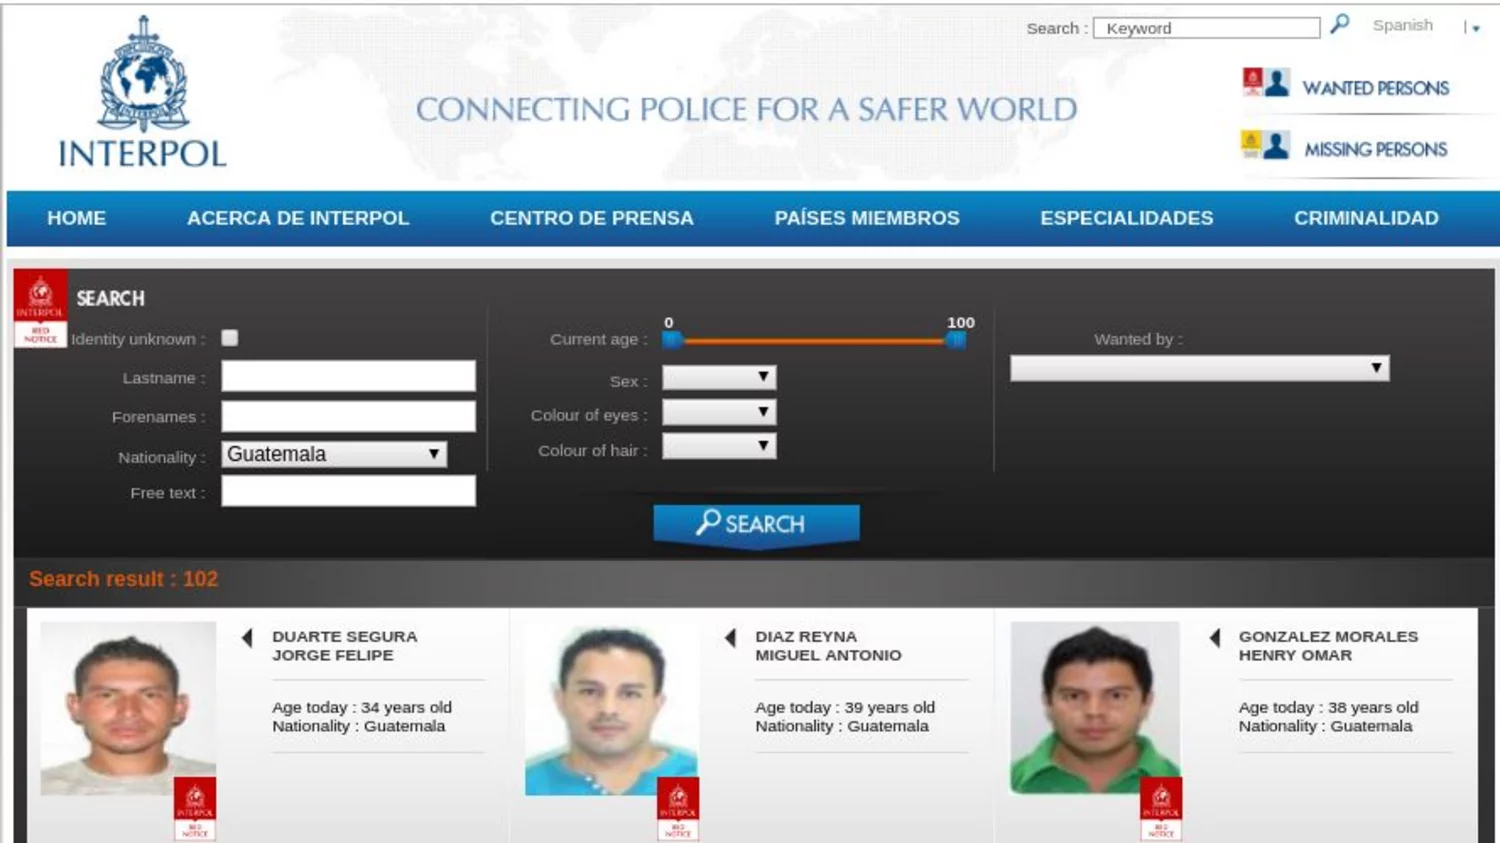1500x843 pixels.
Task: Click the "Search result : 102" text
Action: [x=123, y=579]
